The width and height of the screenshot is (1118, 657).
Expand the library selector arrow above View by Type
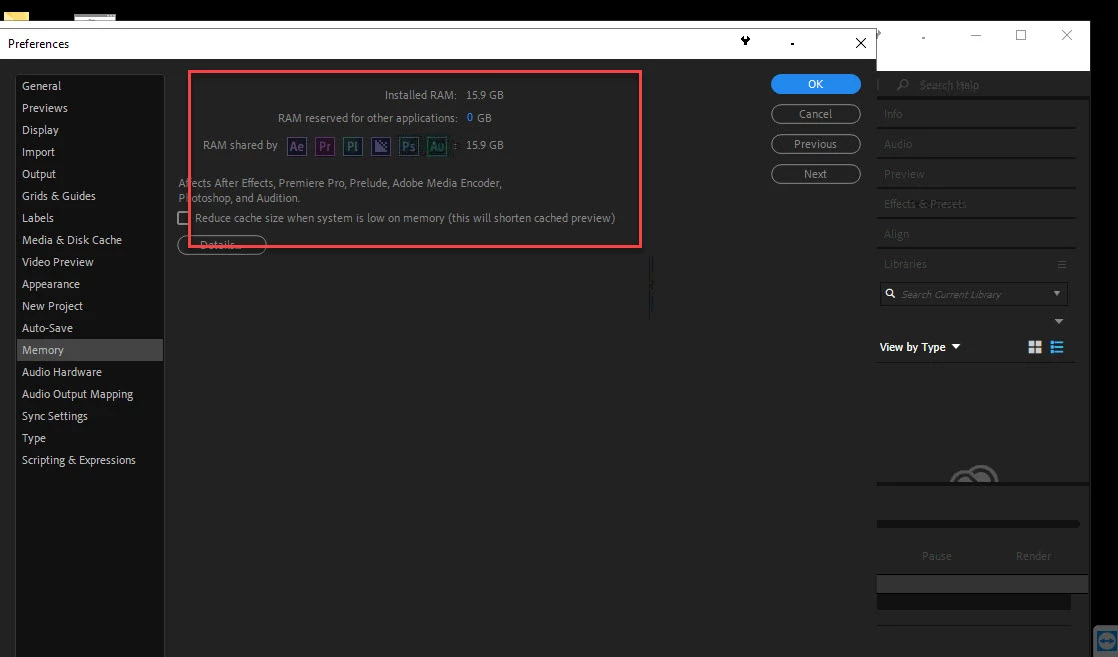point(1059,321)
